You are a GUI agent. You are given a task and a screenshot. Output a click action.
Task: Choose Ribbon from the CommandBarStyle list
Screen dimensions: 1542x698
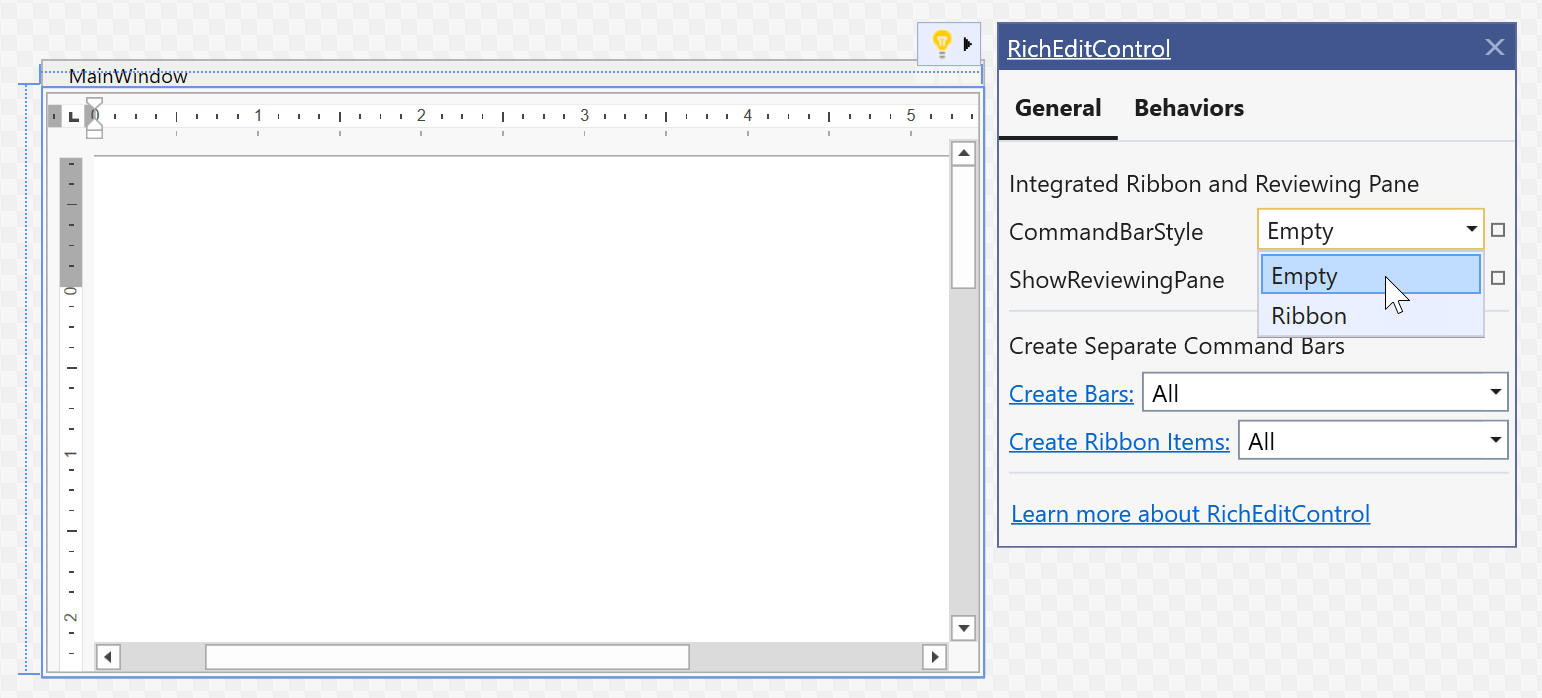click(1309, 316)
